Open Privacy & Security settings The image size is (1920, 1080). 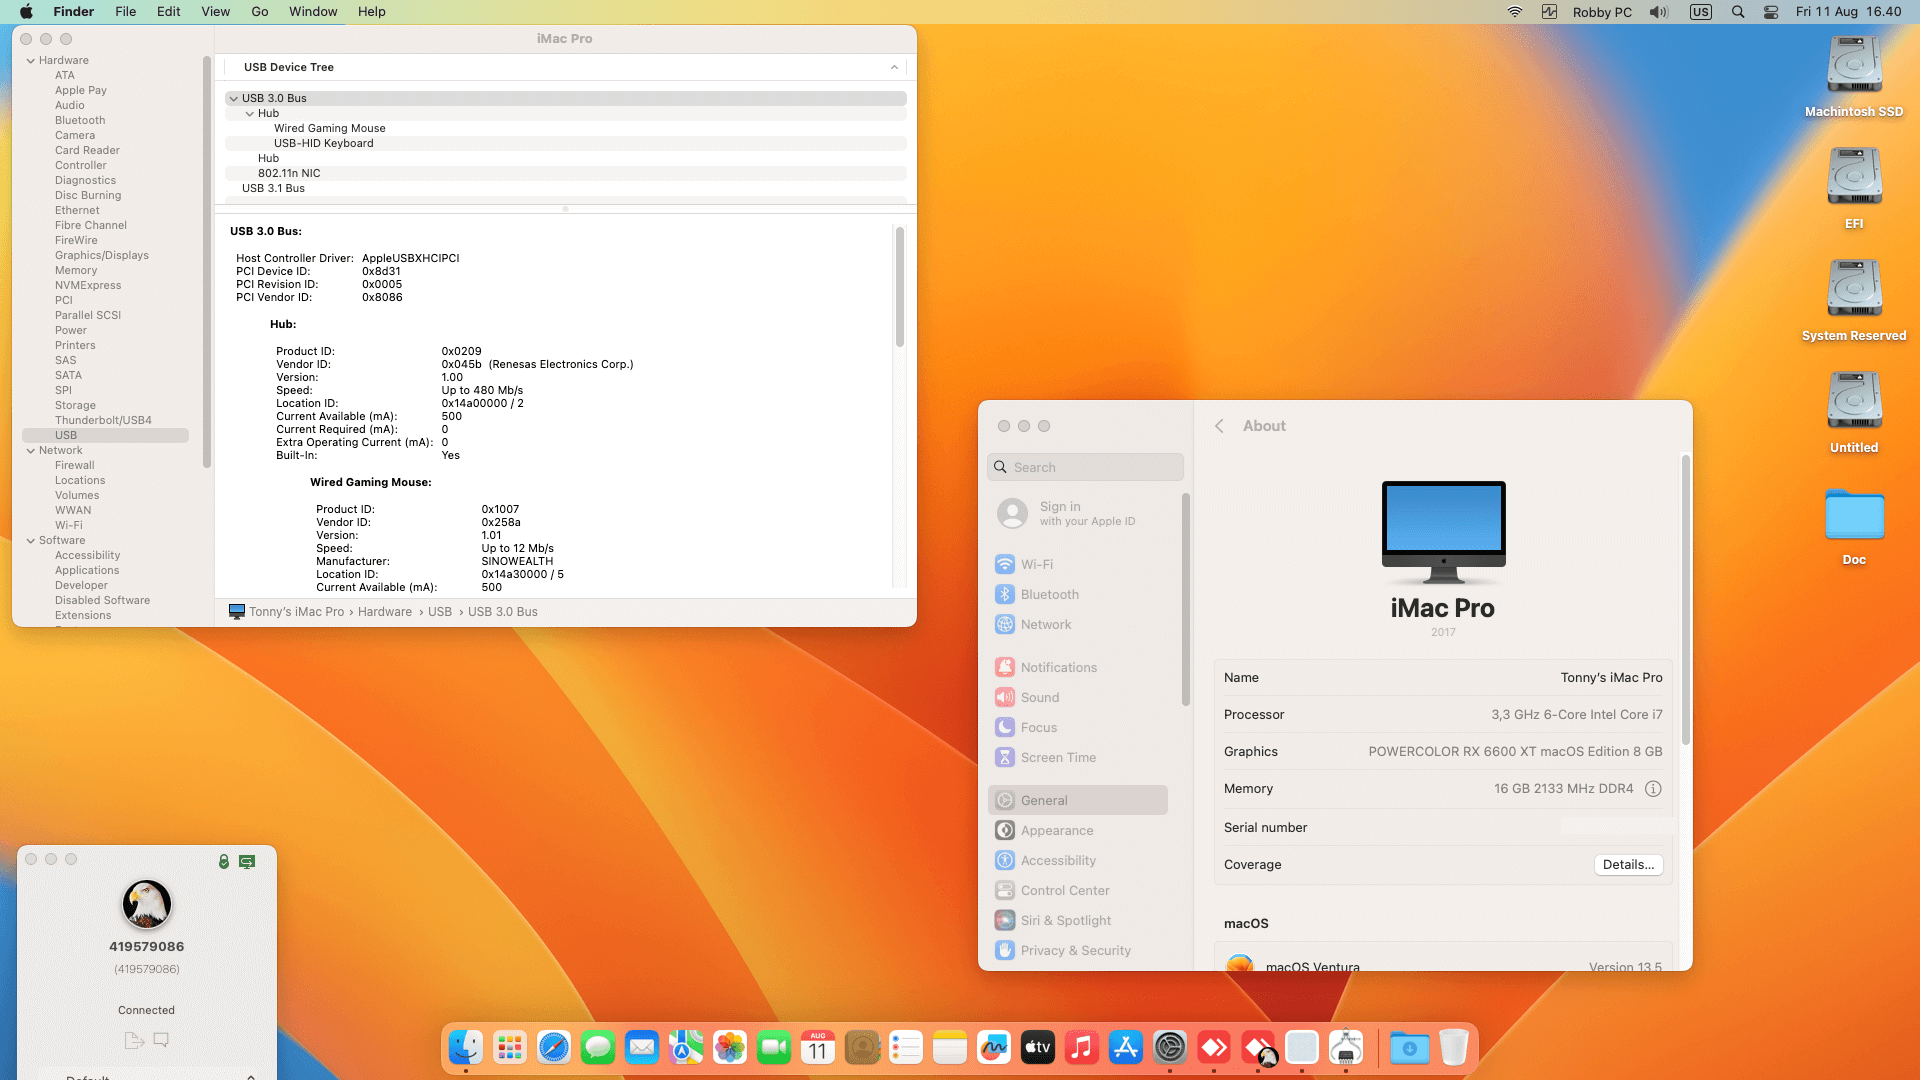coord(1078,951)
